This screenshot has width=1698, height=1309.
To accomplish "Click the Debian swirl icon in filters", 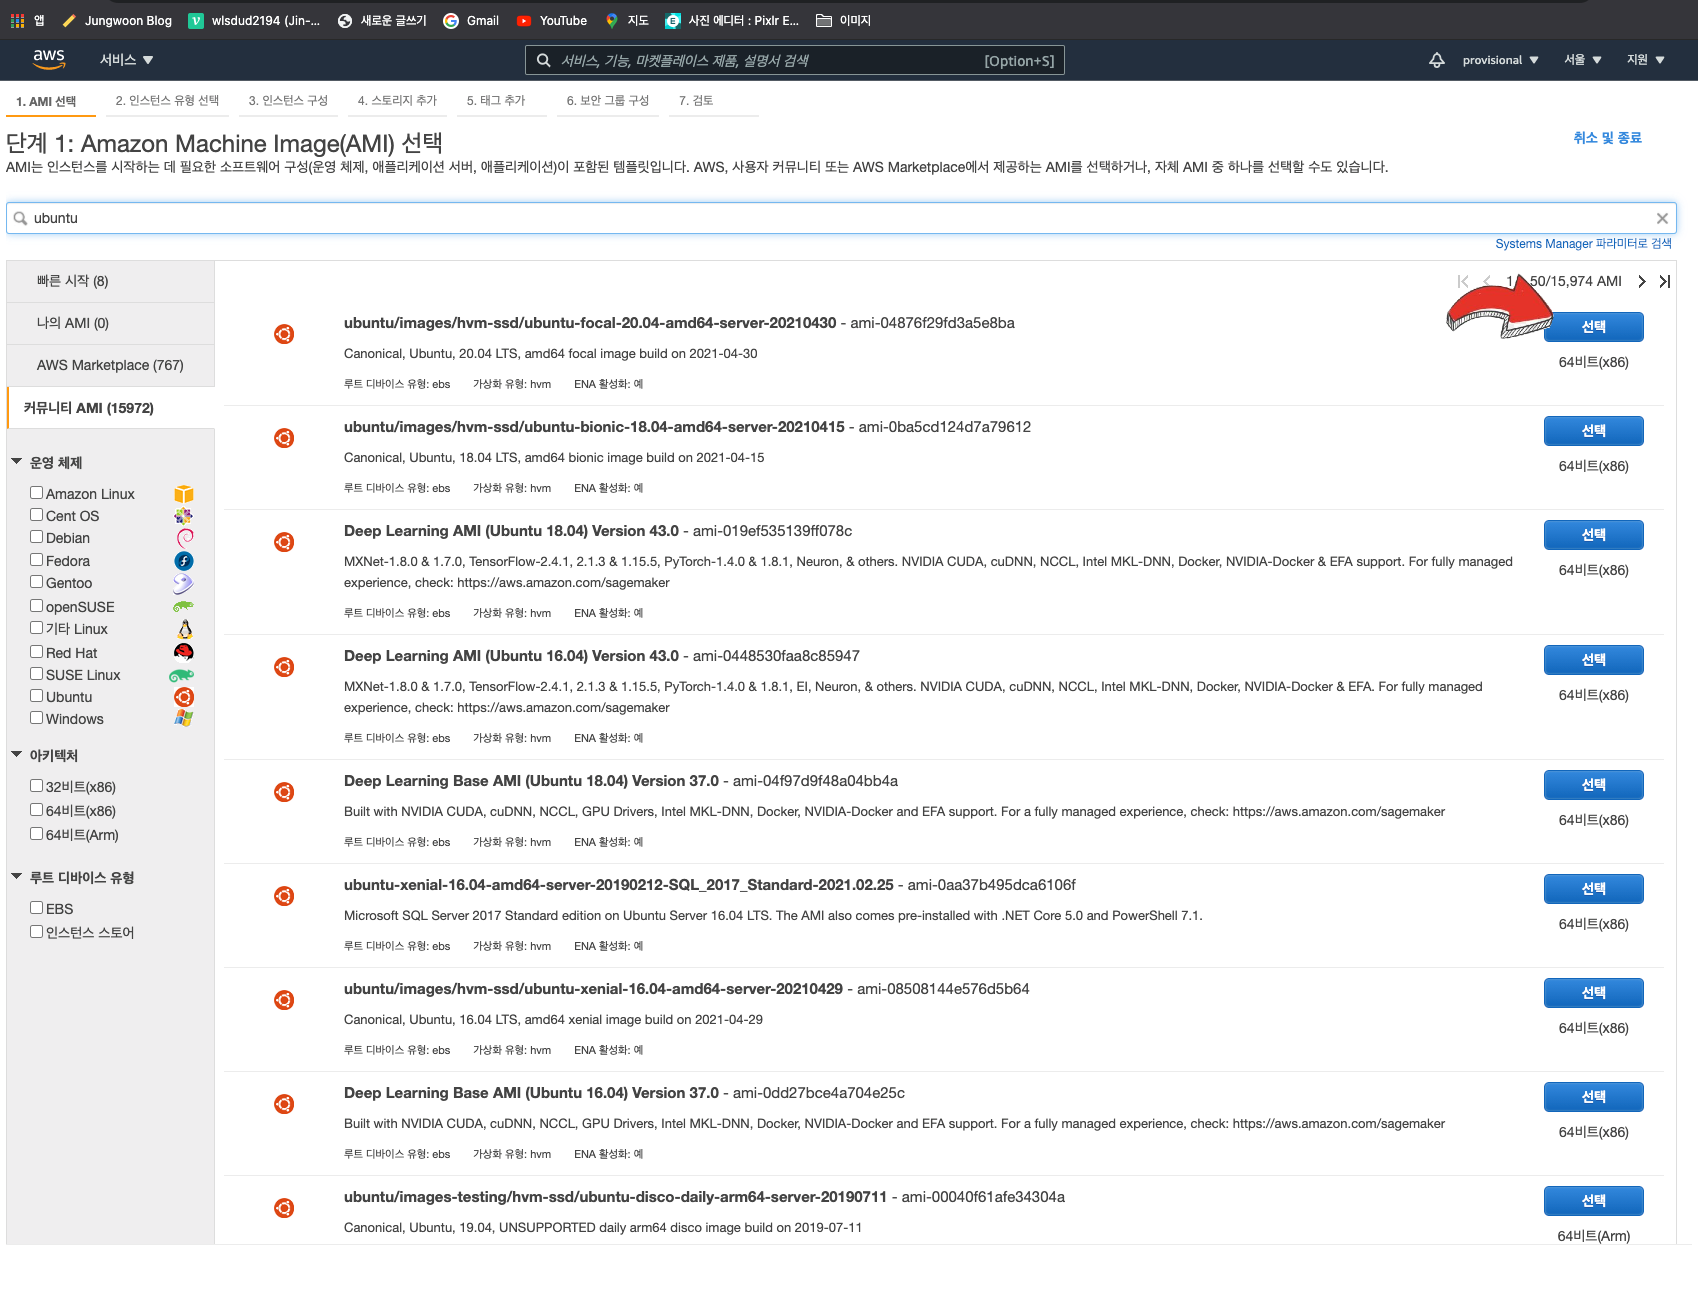I will (x=184, y=538).
